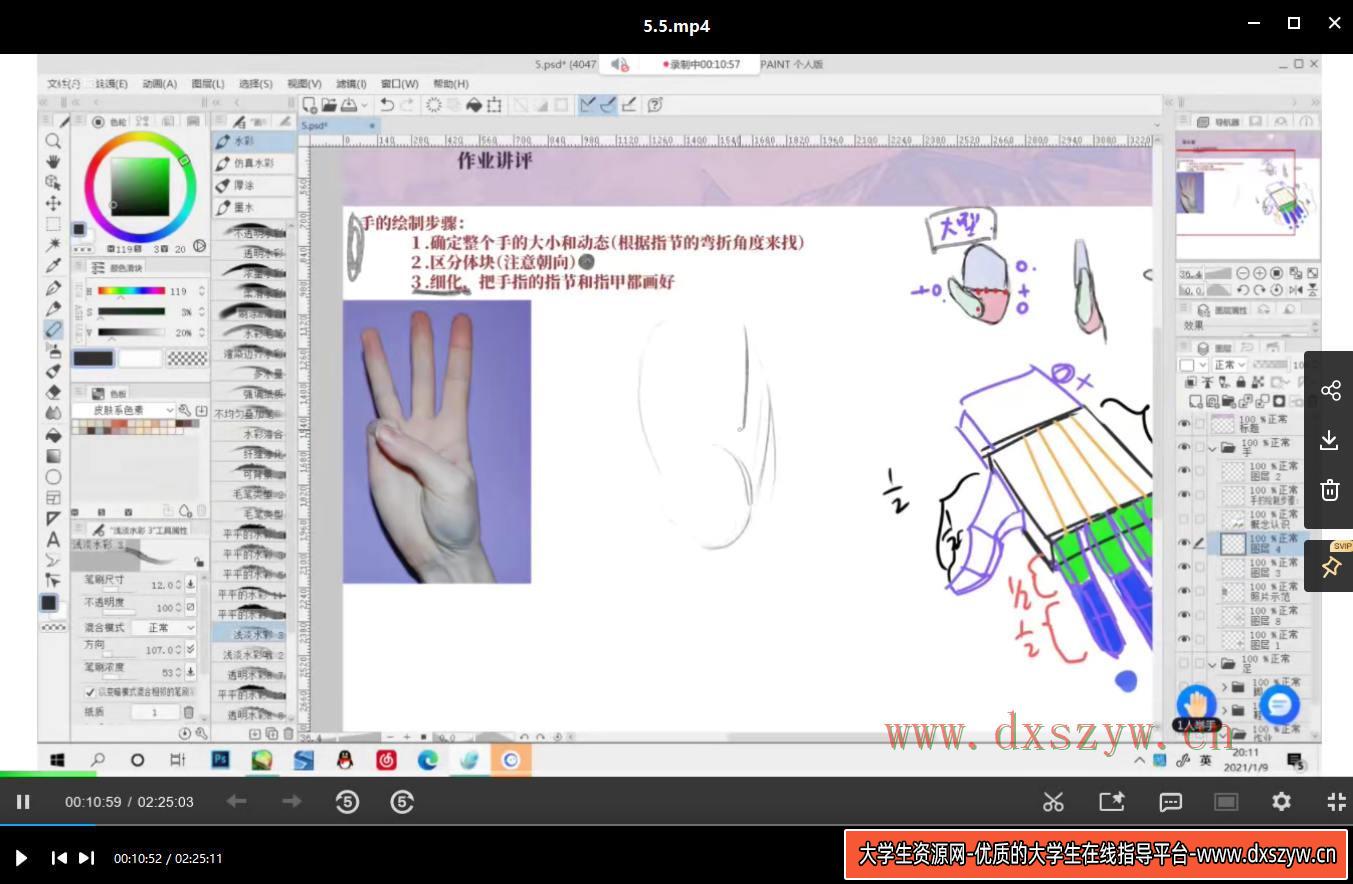The image size is (1353, 884).
Task: Select the hand move-view tool
Action: (53, 161)
